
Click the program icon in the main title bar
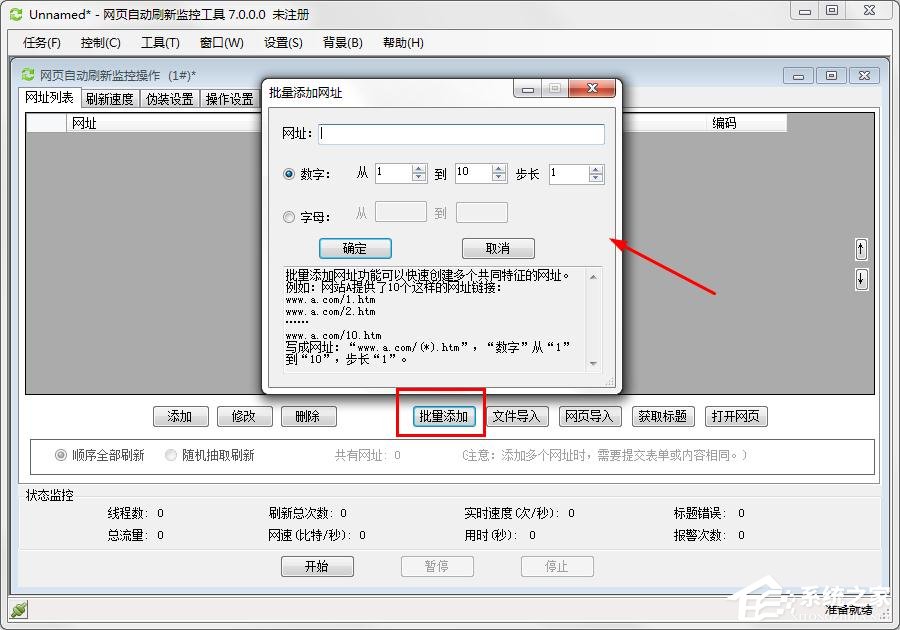(15, 11)
